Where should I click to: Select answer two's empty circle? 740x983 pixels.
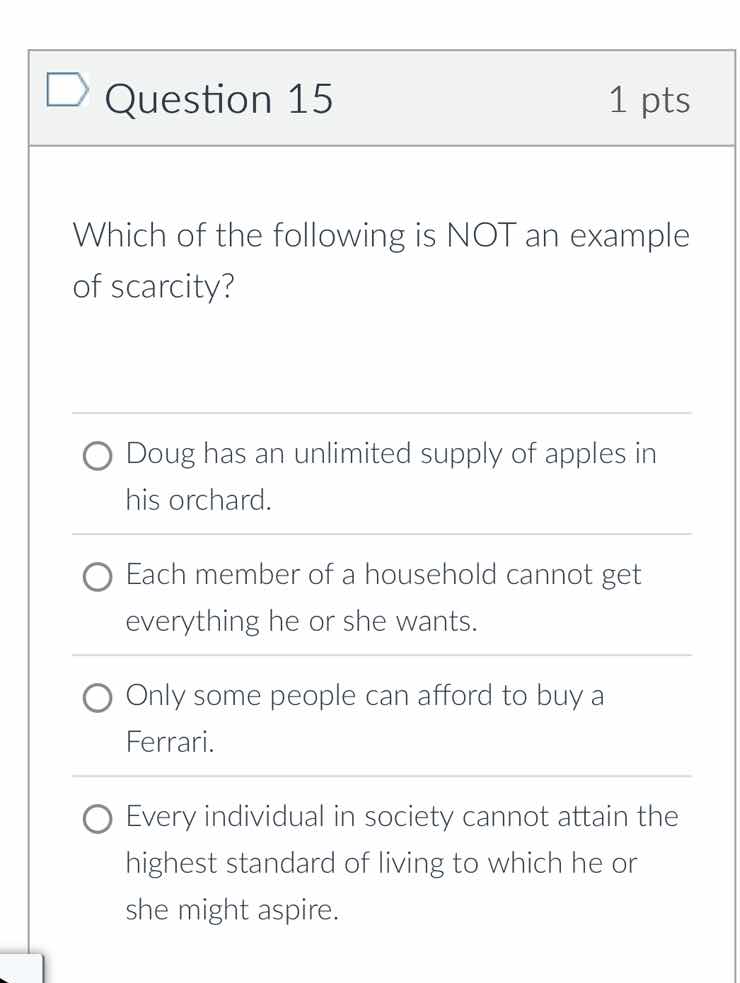click(97, 577)
